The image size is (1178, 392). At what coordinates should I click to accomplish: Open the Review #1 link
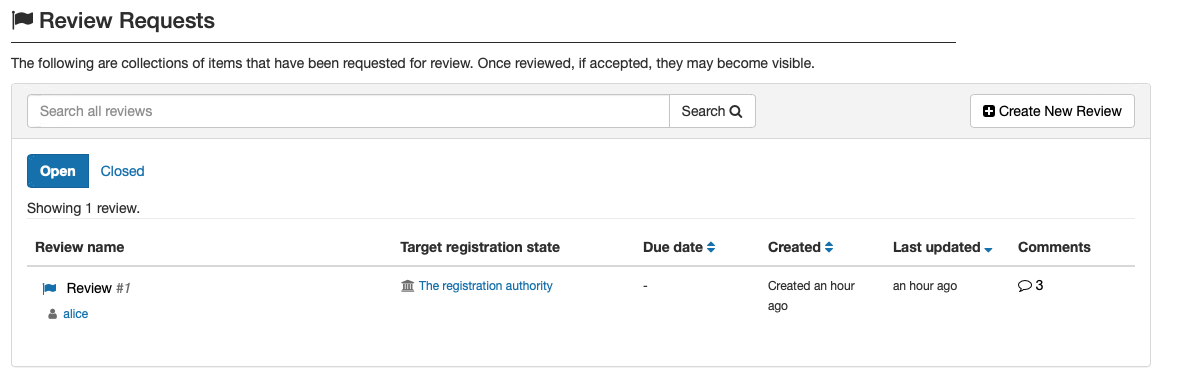tap(98, 288)
